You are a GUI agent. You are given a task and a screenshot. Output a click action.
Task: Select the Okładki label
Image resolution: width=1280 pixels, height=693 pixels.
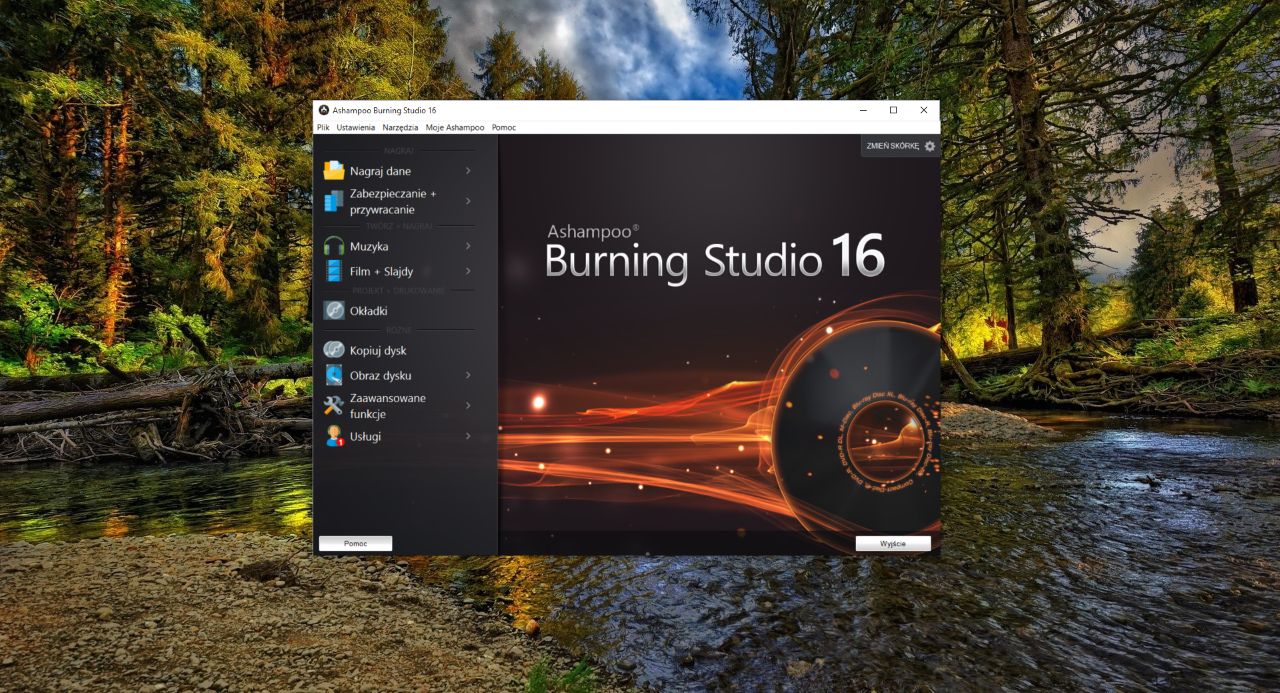point(369,311)
